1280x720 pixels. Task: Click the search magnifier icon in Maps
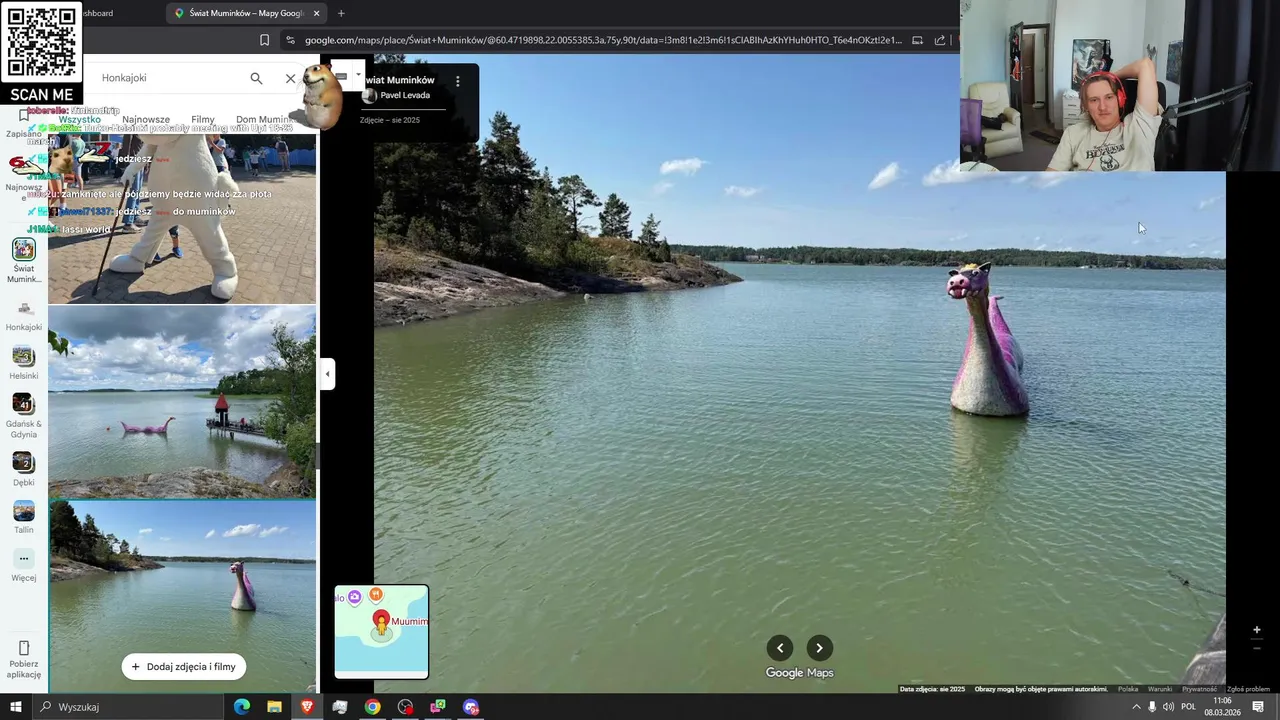[256, 78]
